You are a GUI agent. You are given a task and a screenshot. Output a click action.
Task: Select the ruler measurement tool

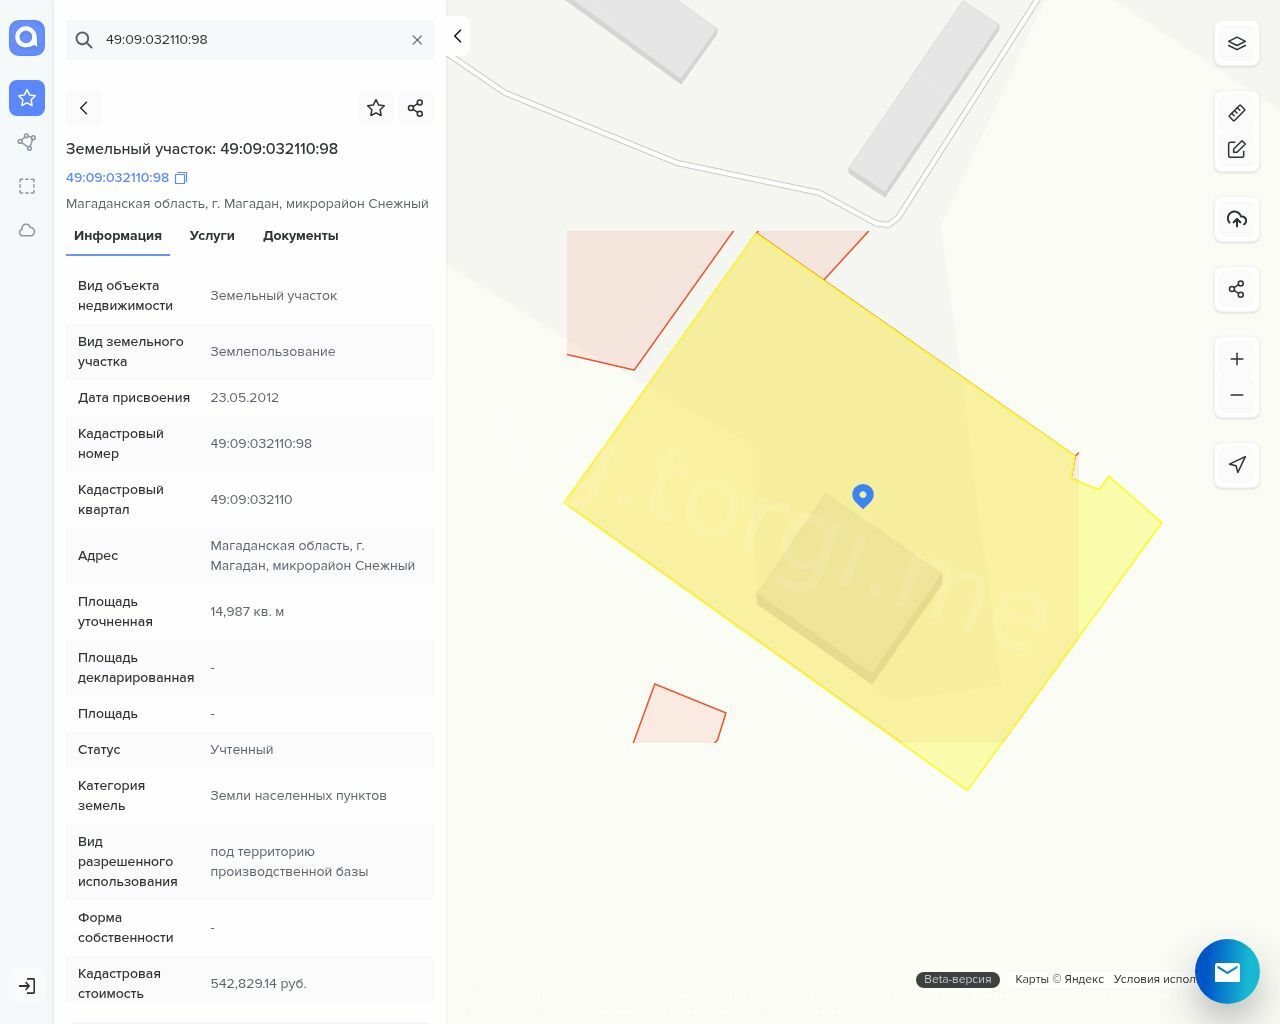pyautogui.click(x=1237, y=113)
